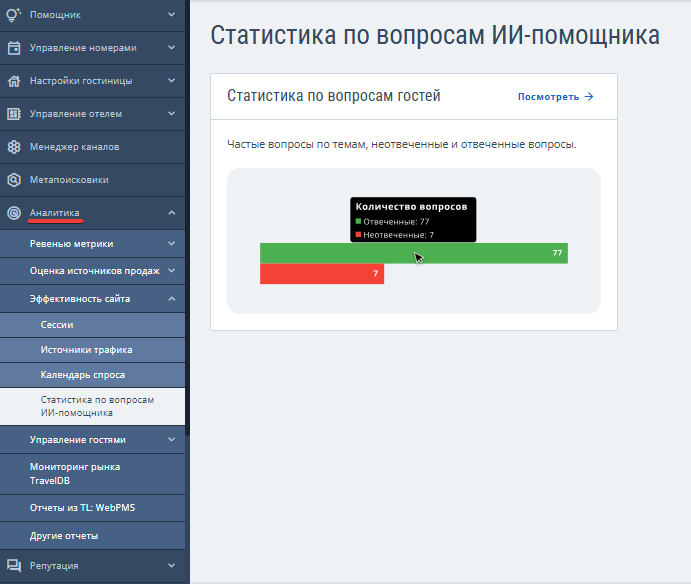Image resolution: width=691 pixels, height=584 pixels.
Task: Select Статистика по вопросам ИИ-помощника item
Action: pyautogui.click(x=93, y=406)
